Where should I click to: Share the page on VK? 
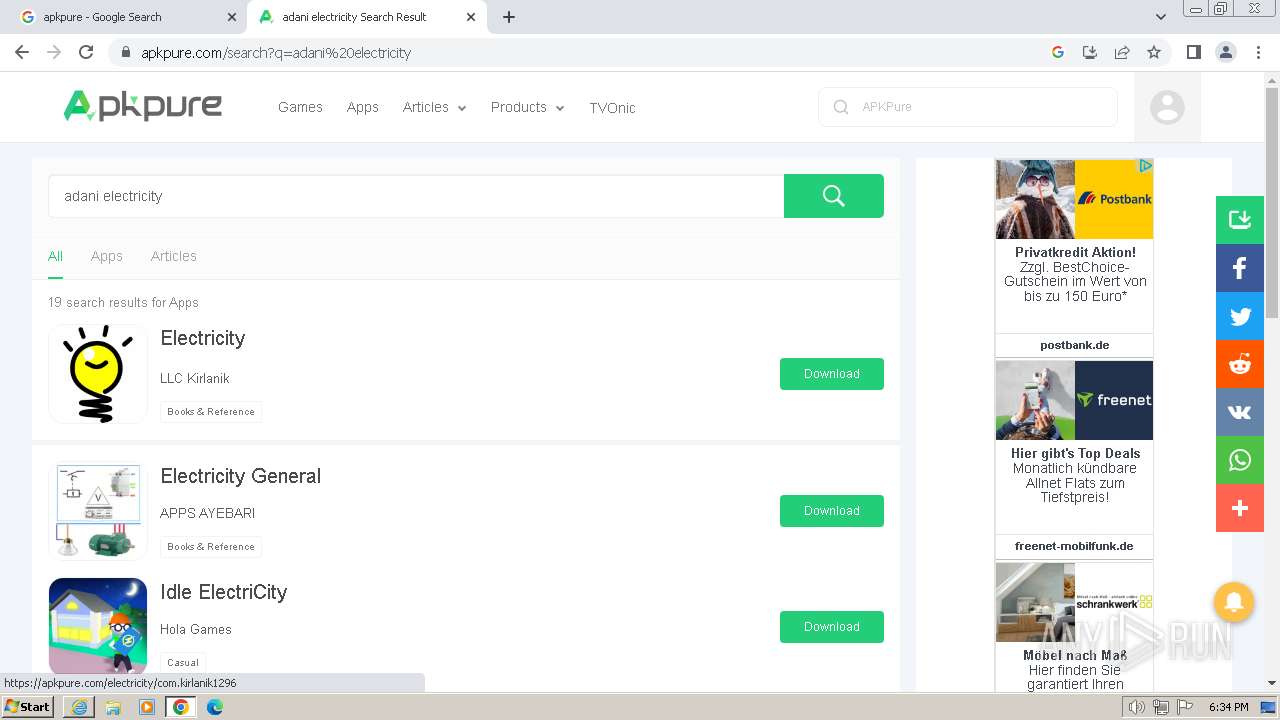(1240, 412)
